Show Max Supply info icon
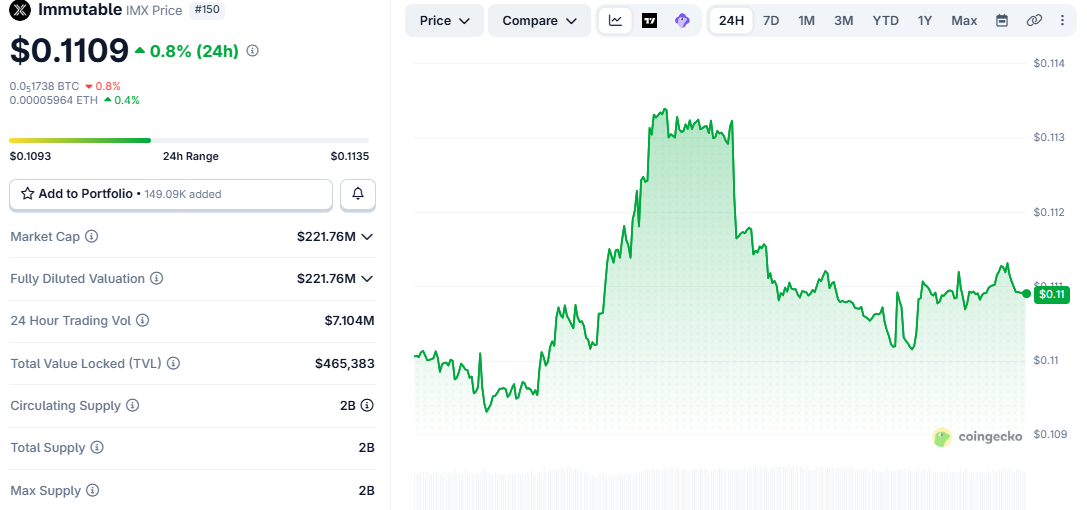 (x=93, y=491)
